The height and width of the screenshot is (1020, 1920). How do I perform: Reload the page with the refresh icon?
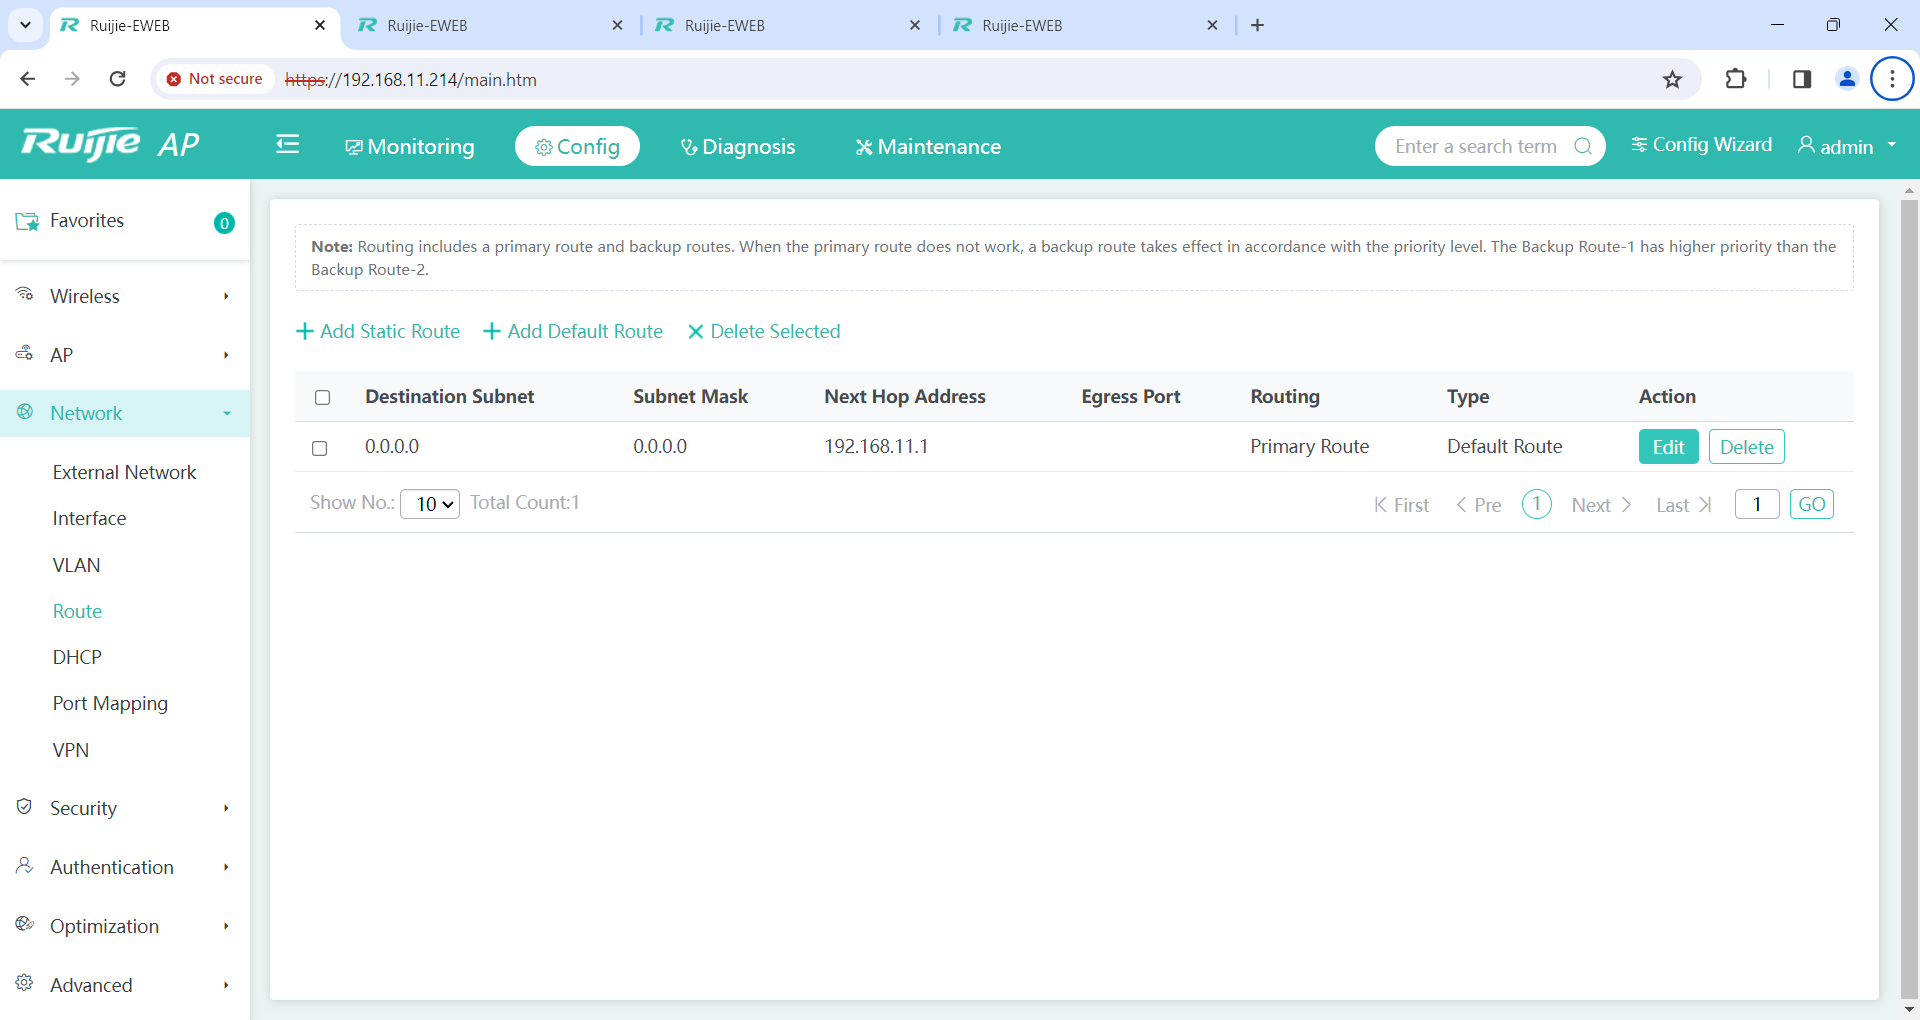click(117, 79)
